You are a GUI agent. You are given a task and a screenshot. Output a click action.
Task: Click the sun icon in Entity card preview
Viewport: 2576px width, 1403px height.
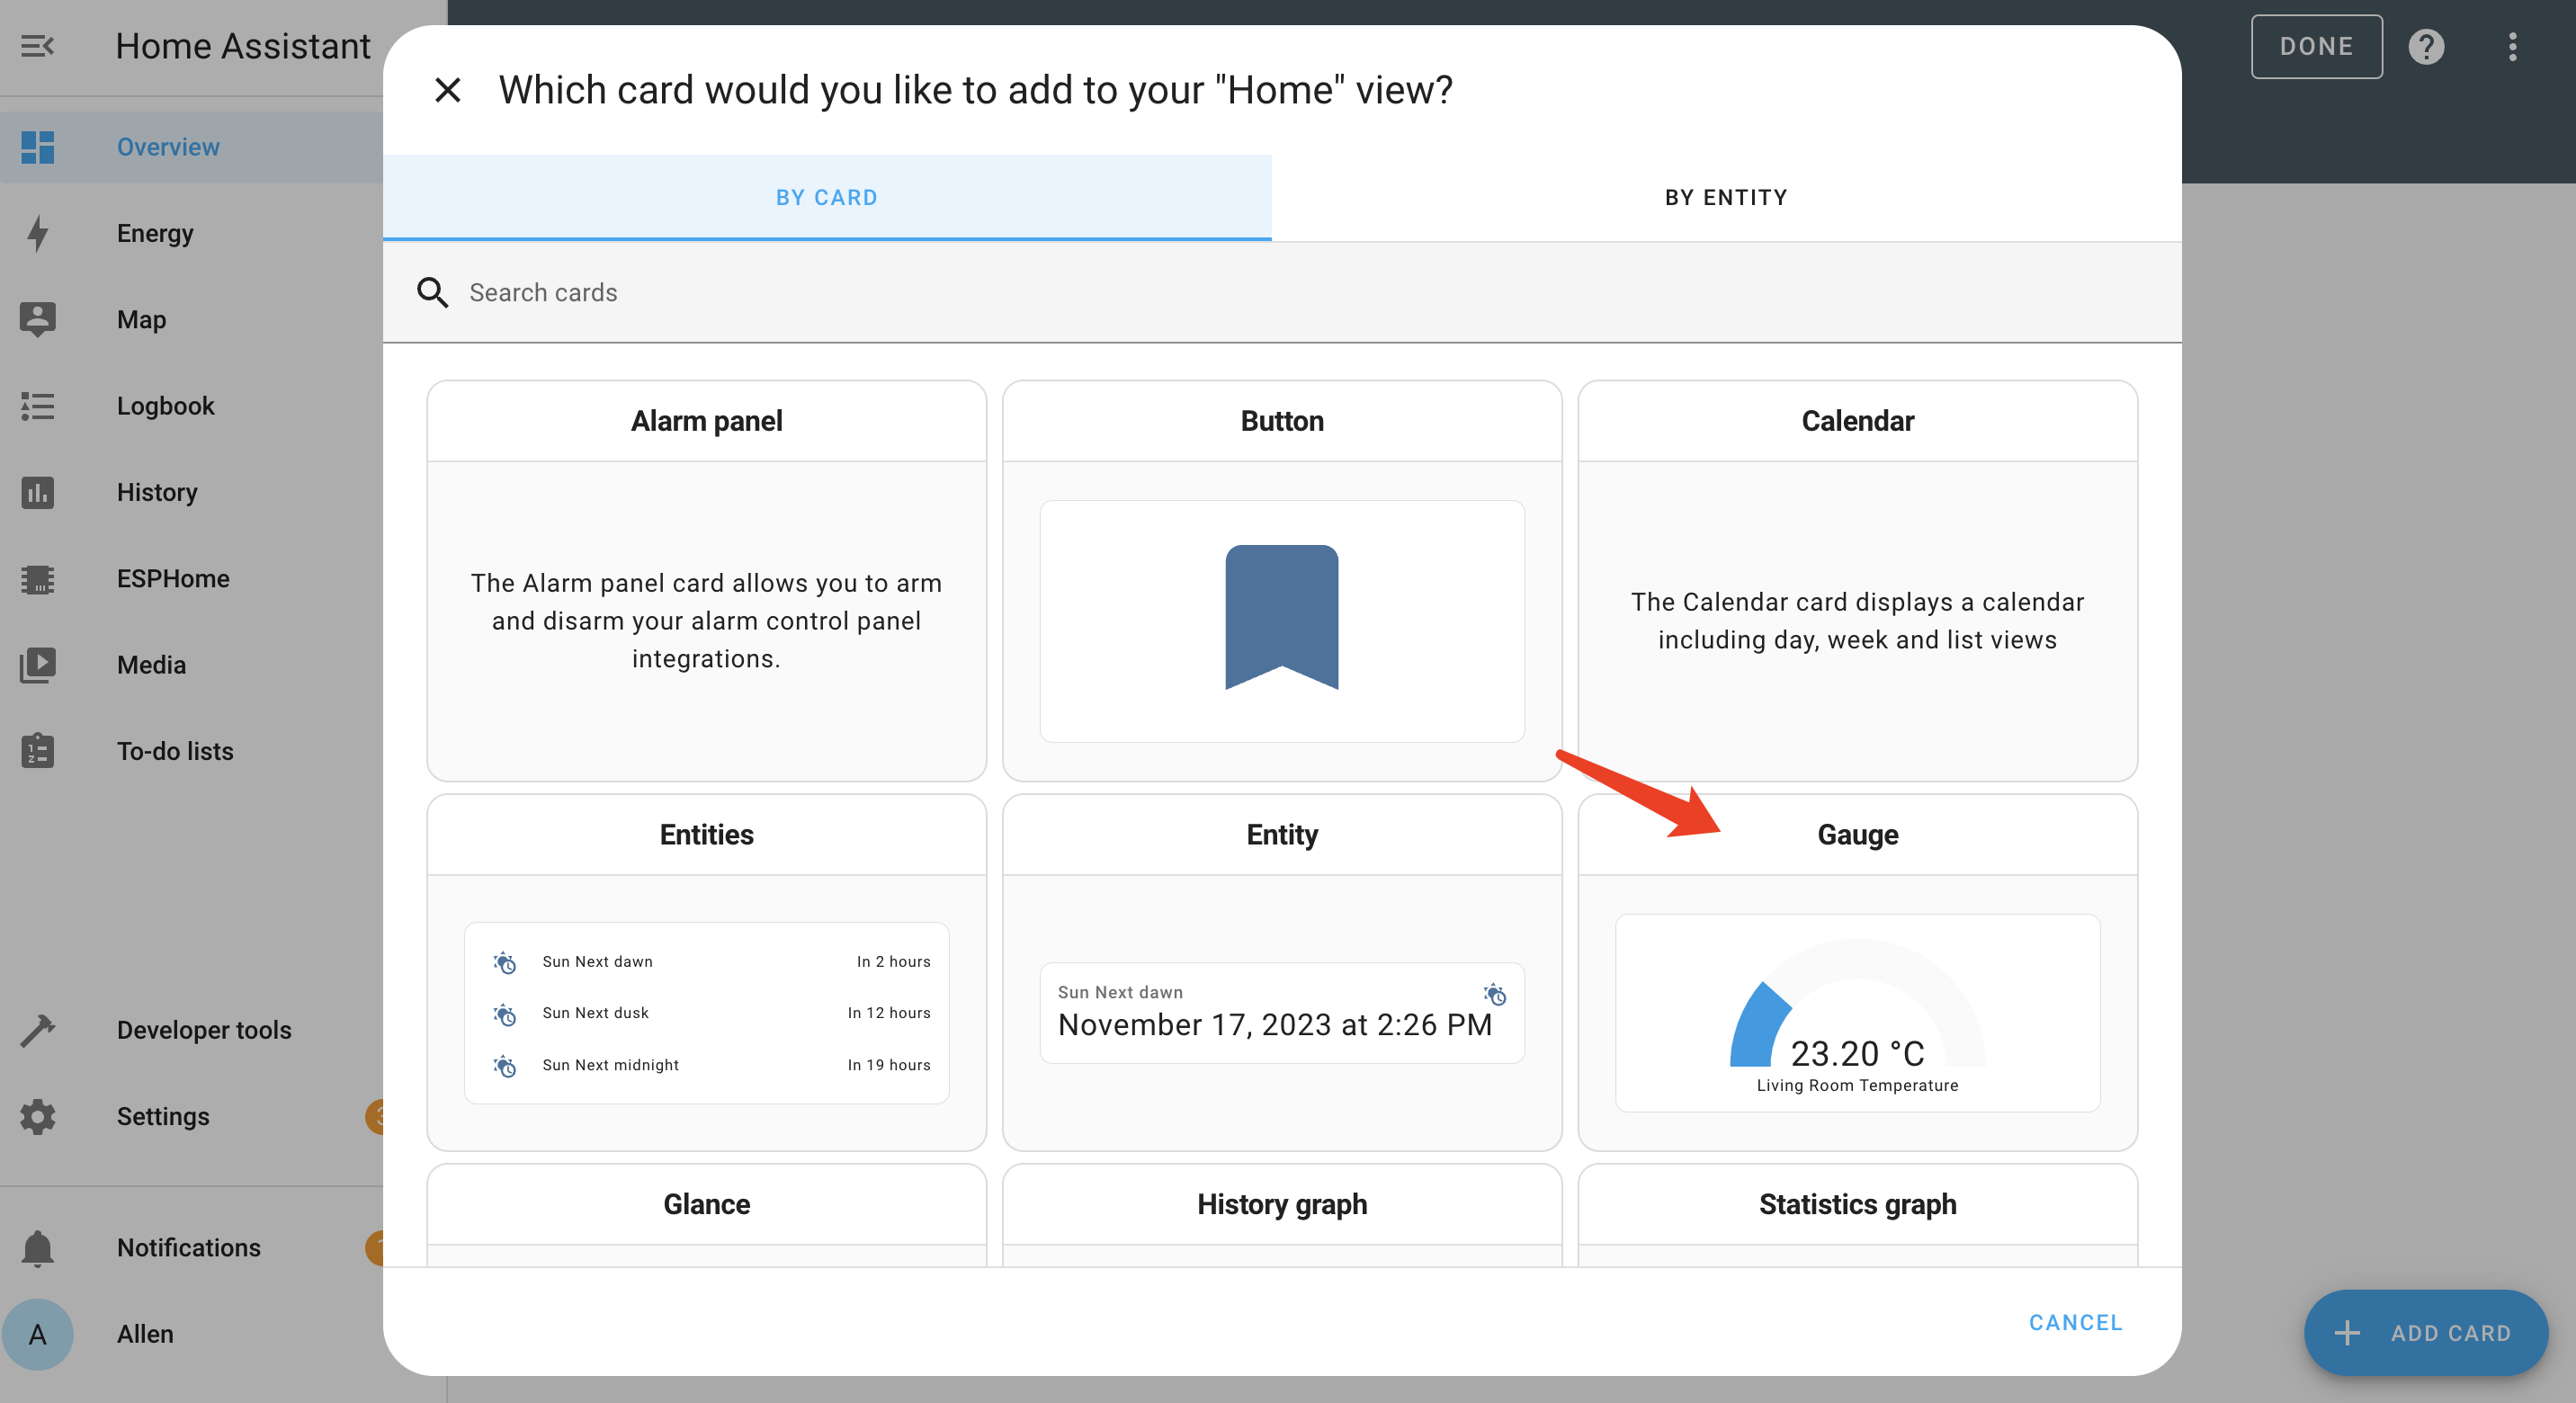pos(1495,994)
